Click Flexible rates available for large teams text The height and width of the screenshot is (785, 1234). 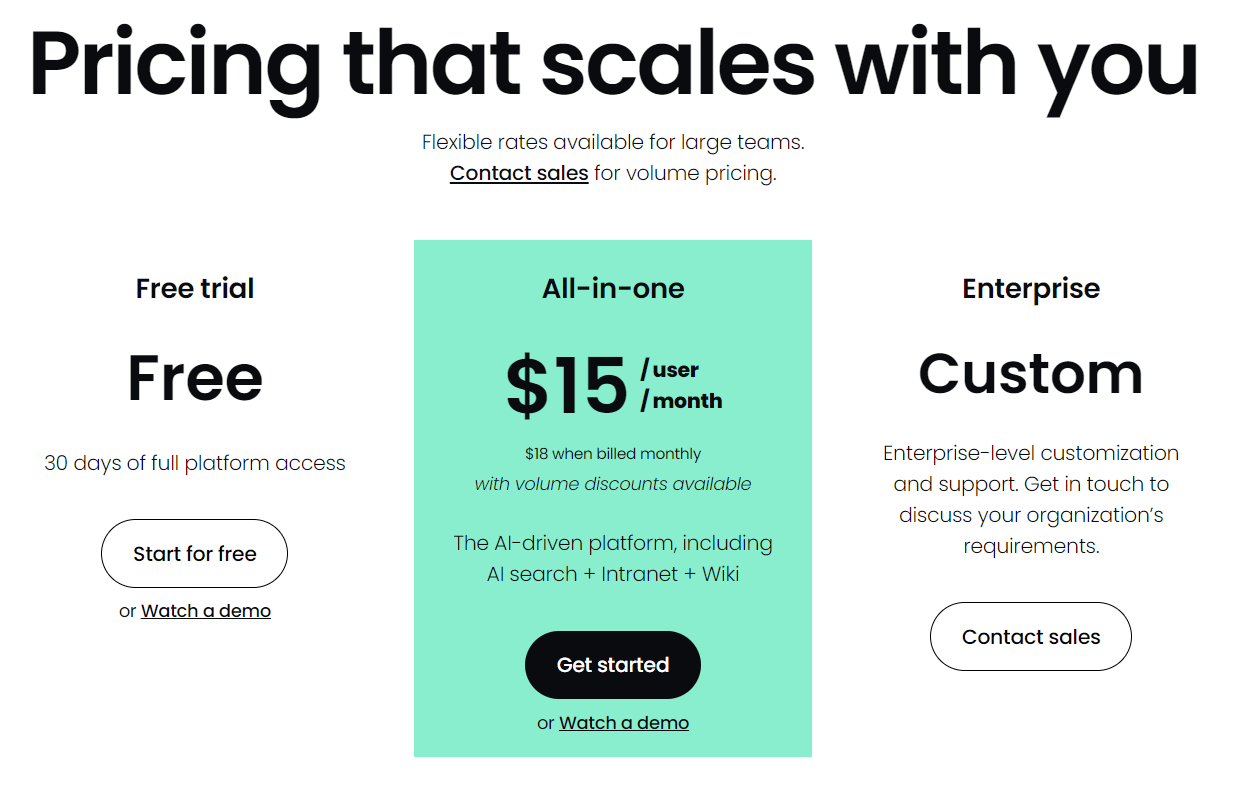(613, 142)
